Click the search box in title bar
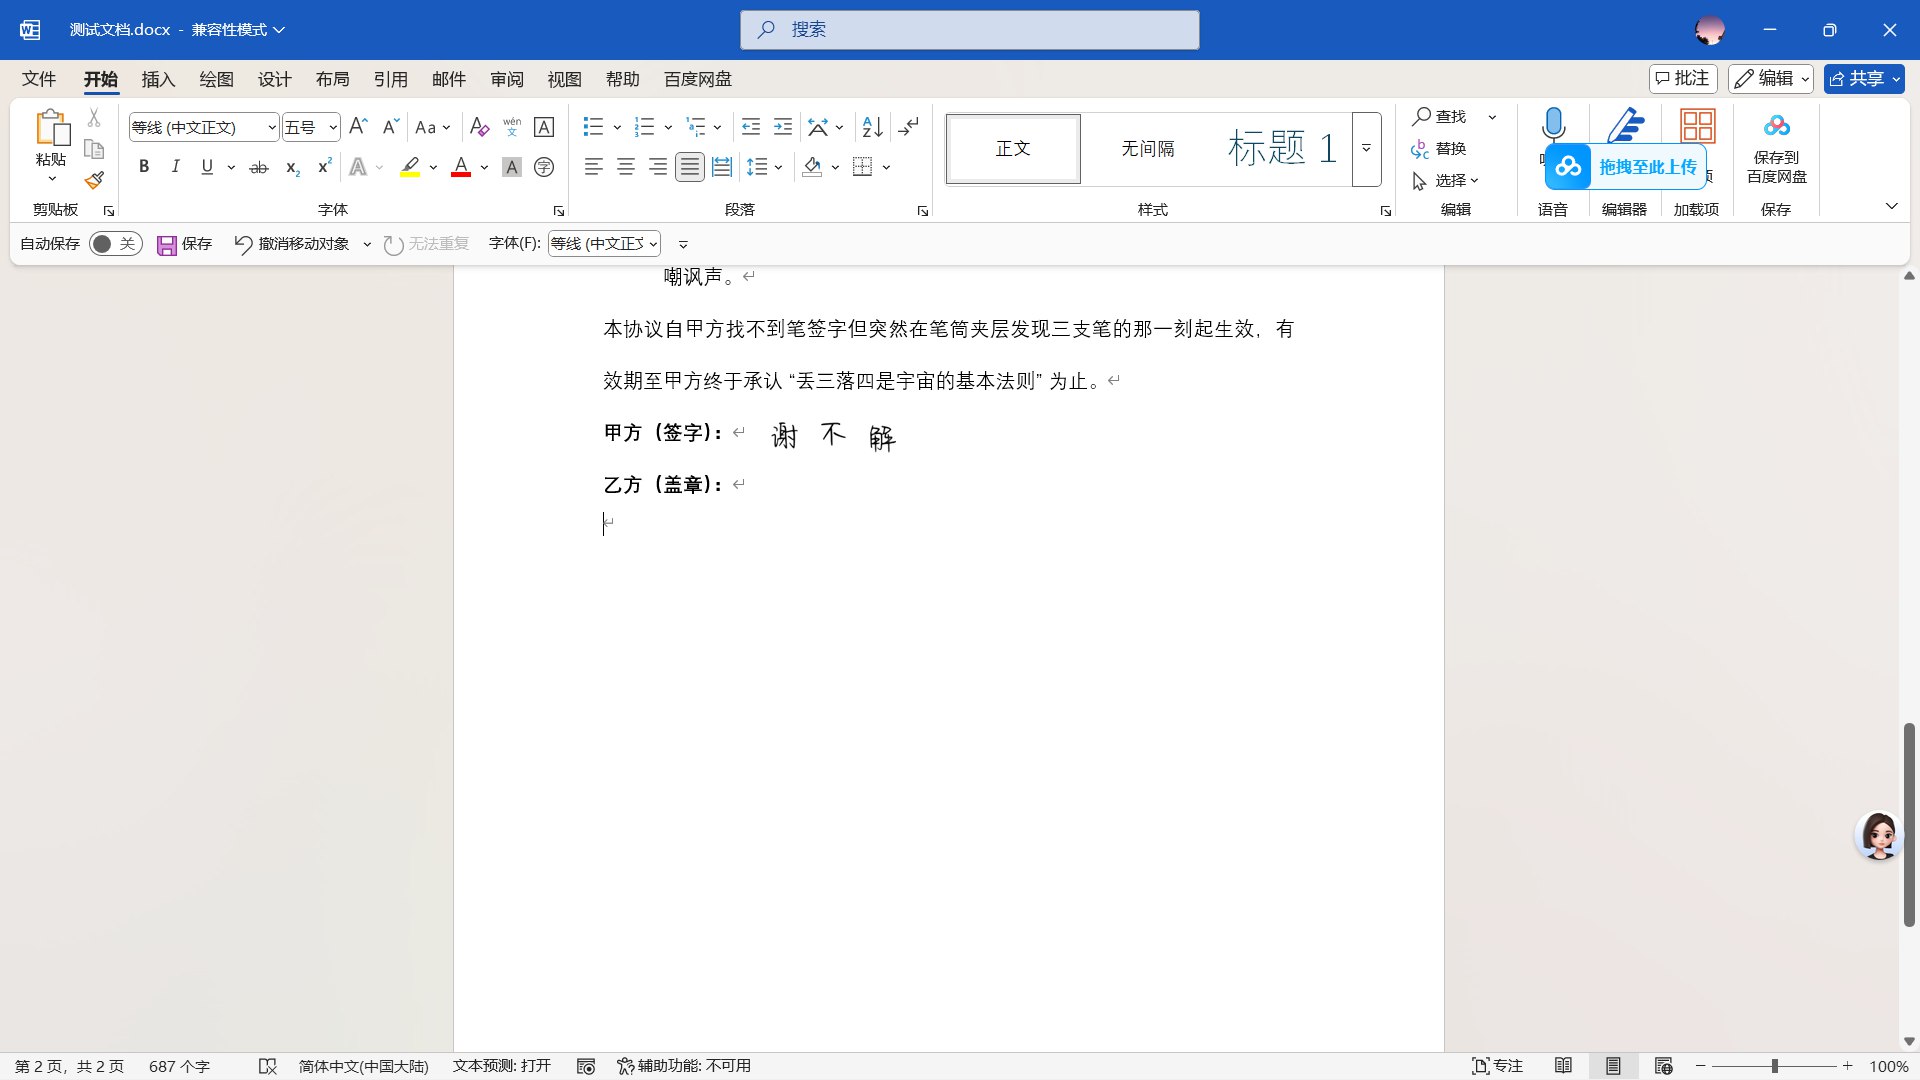1920x1080 pixels. tap(969, 30)
